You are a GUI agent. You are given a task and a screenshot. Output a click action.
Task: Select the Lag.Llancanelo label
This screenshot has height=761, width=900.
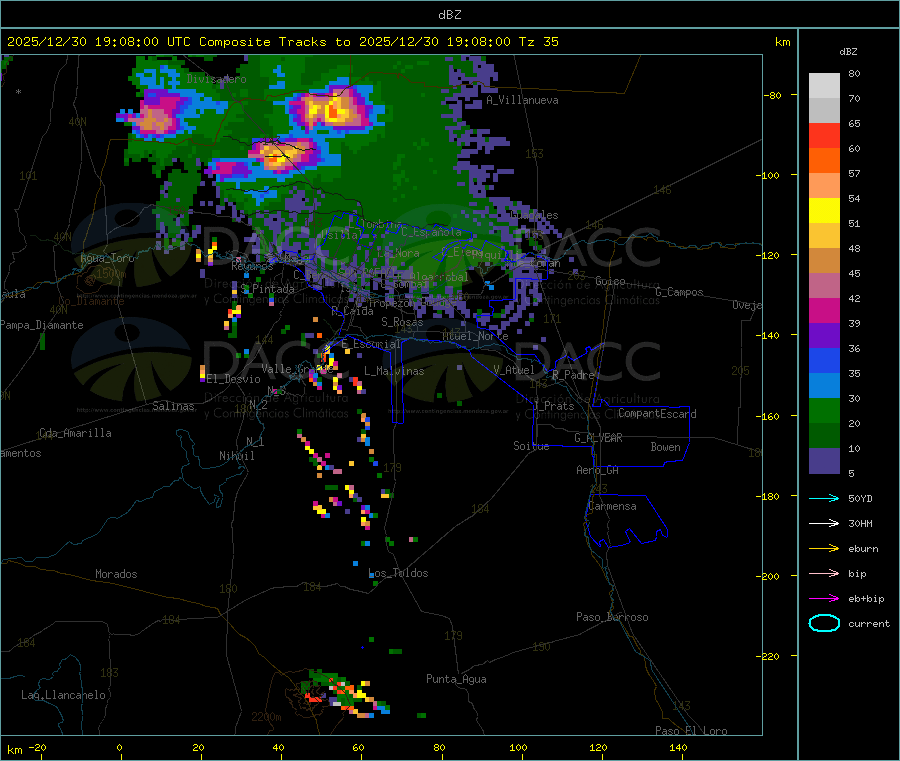coord(64,695)
